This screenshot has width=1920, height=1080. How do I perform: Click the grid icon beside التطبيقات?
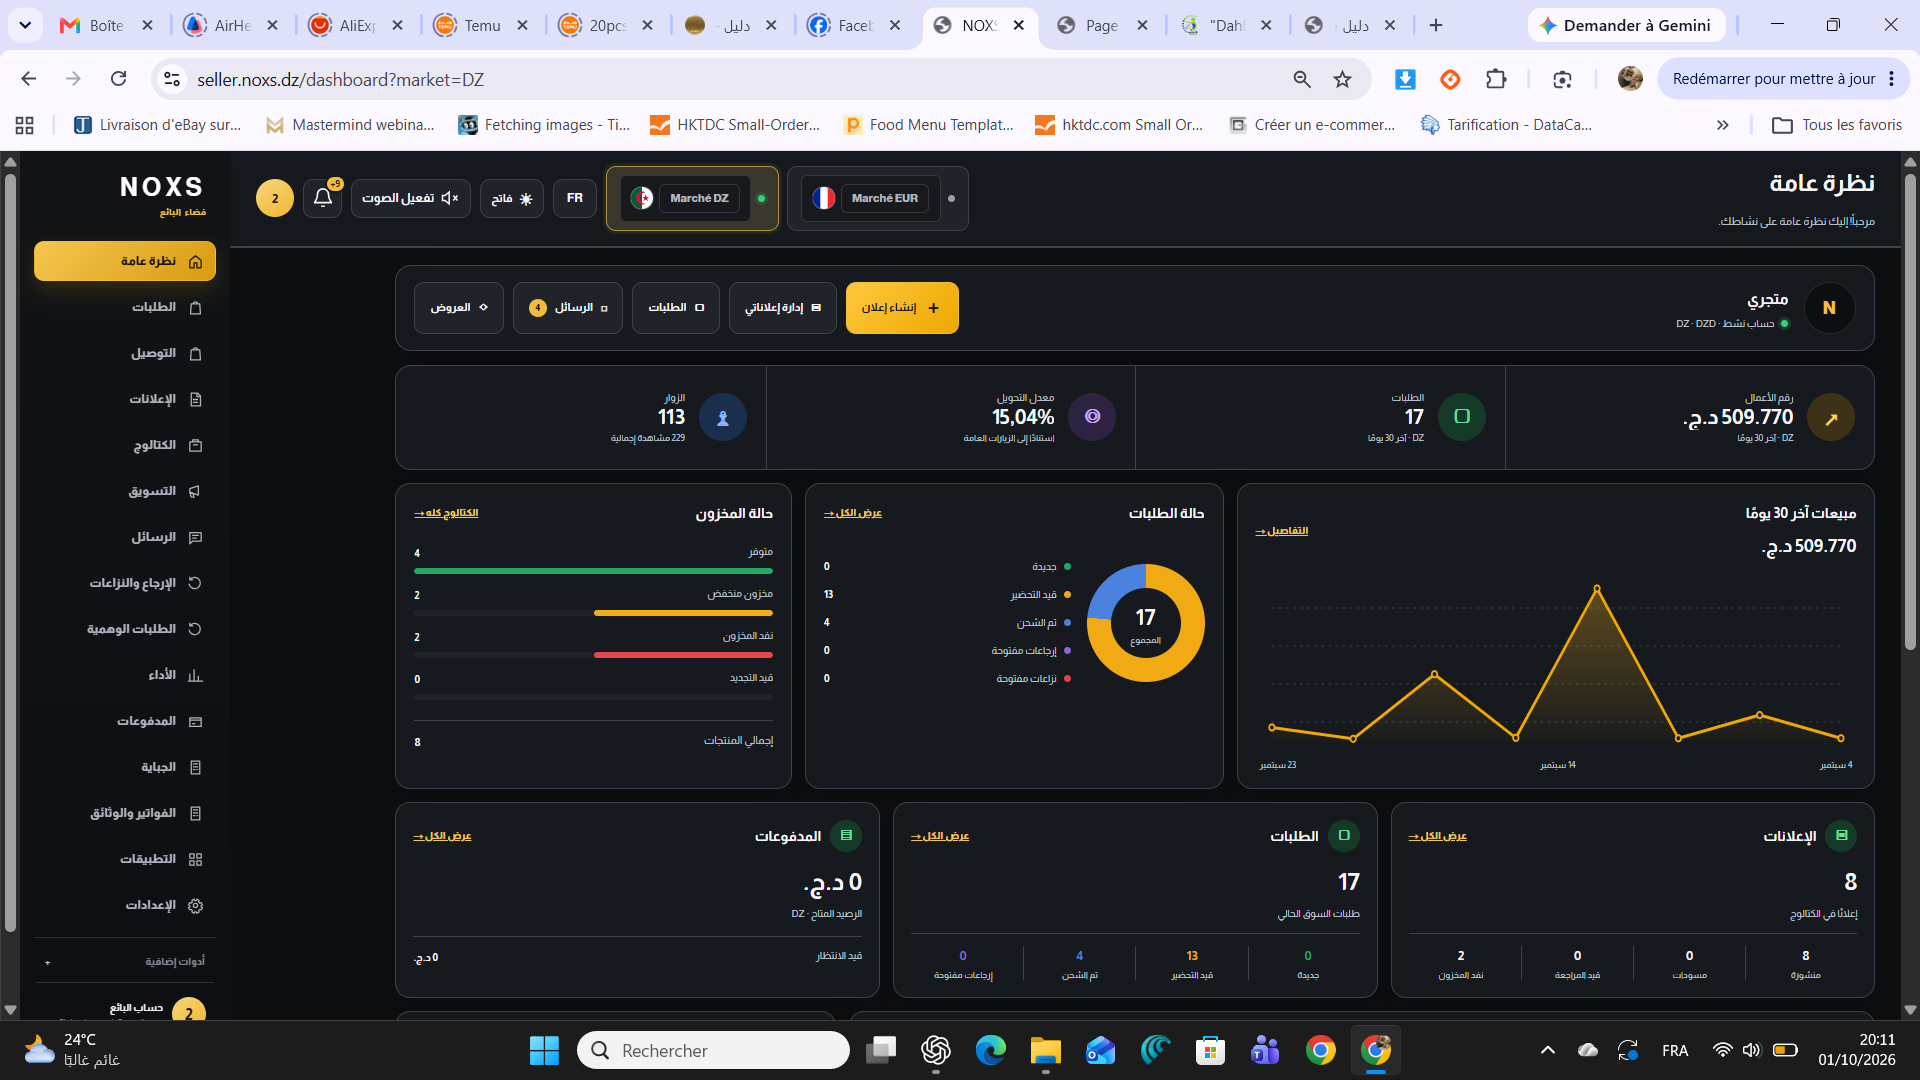click(x=196, y=859)
